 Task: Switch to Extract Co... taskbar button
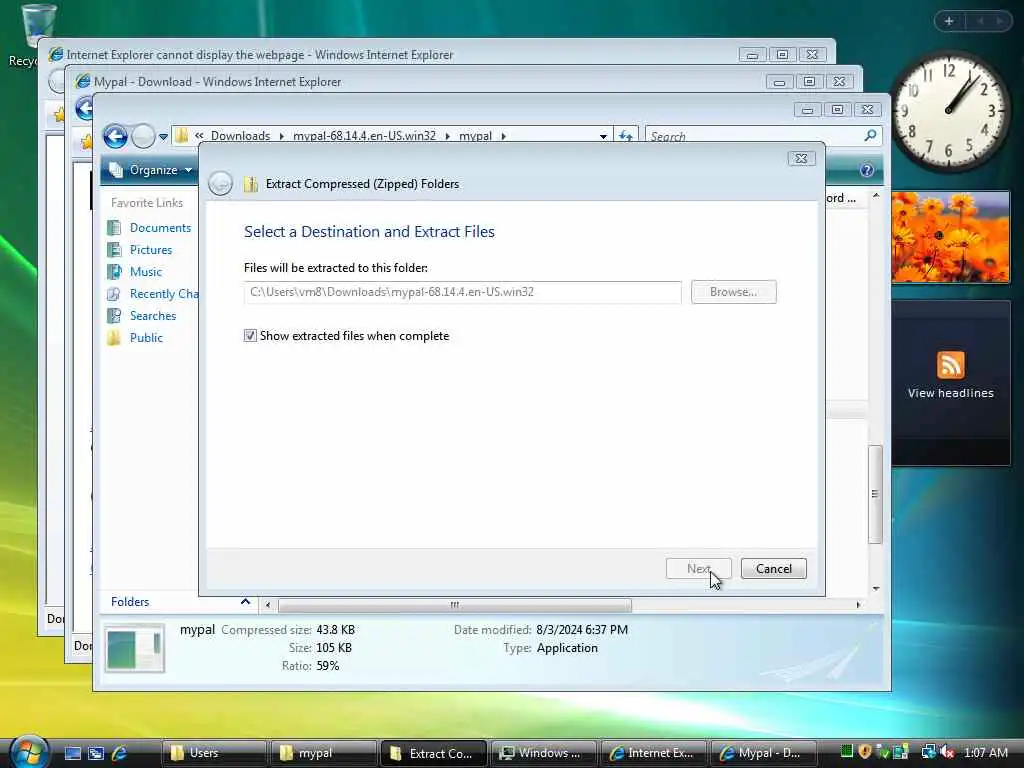434,753
